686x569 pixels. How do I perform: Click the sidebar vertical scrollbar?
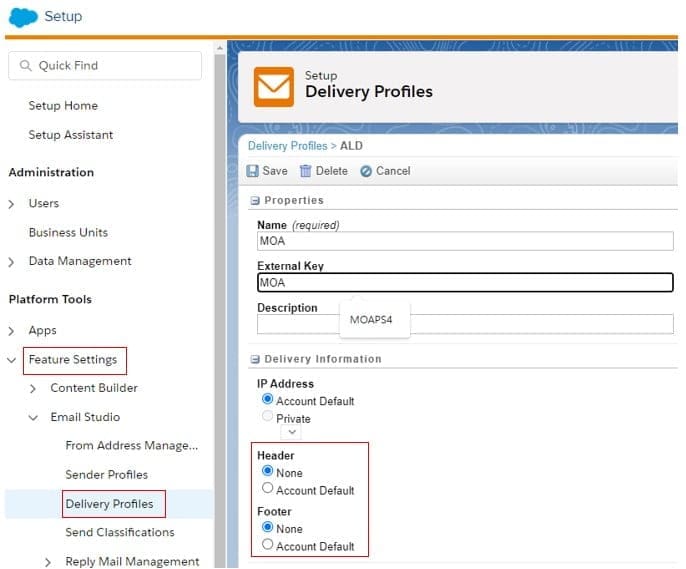pos(220,300)
